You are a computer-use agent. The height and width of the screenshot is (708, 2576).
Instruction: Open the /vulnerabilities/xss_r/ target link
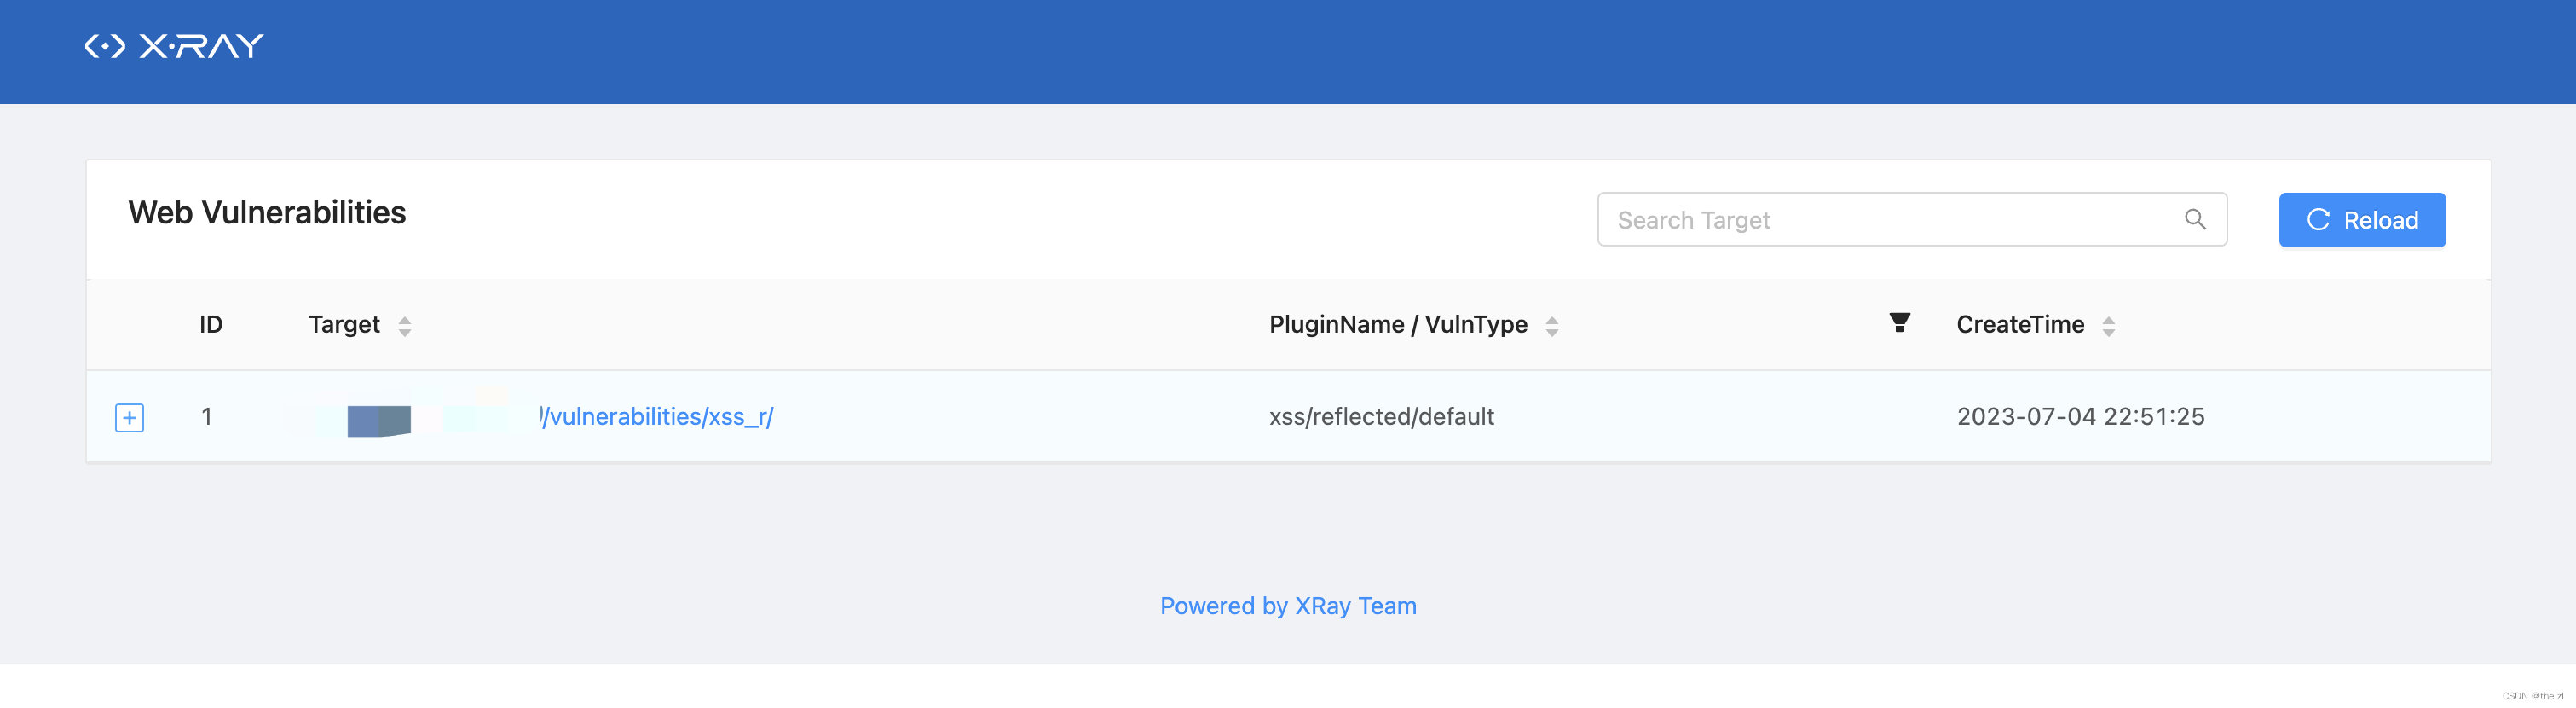(658, 416)
